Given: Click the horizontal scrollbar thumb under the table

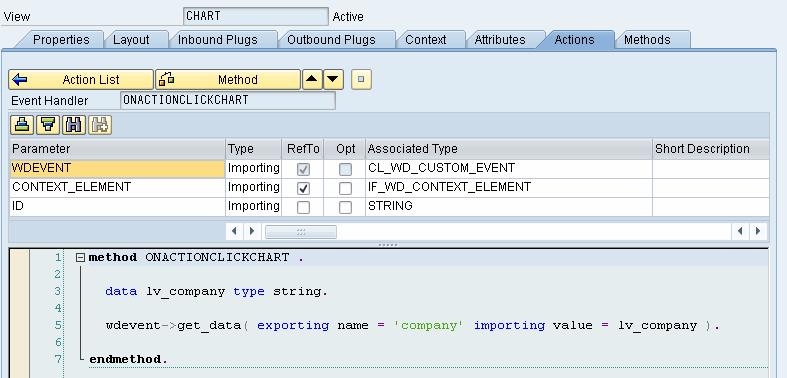Looking at the screenshot, I should tap(301, 232).
